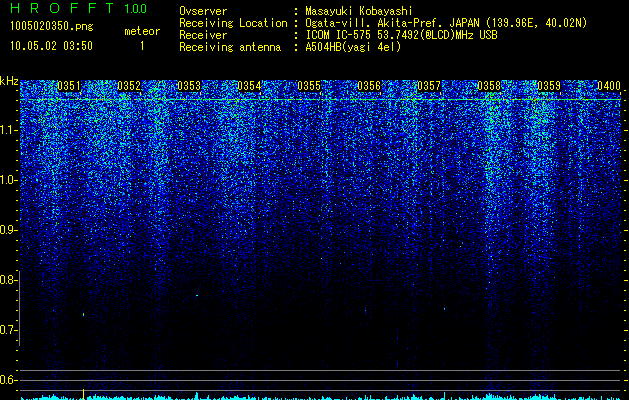The width and height of the screenshot is (629, 400).
Task: Click the 0356 time marker
Action: click(369, 86)
